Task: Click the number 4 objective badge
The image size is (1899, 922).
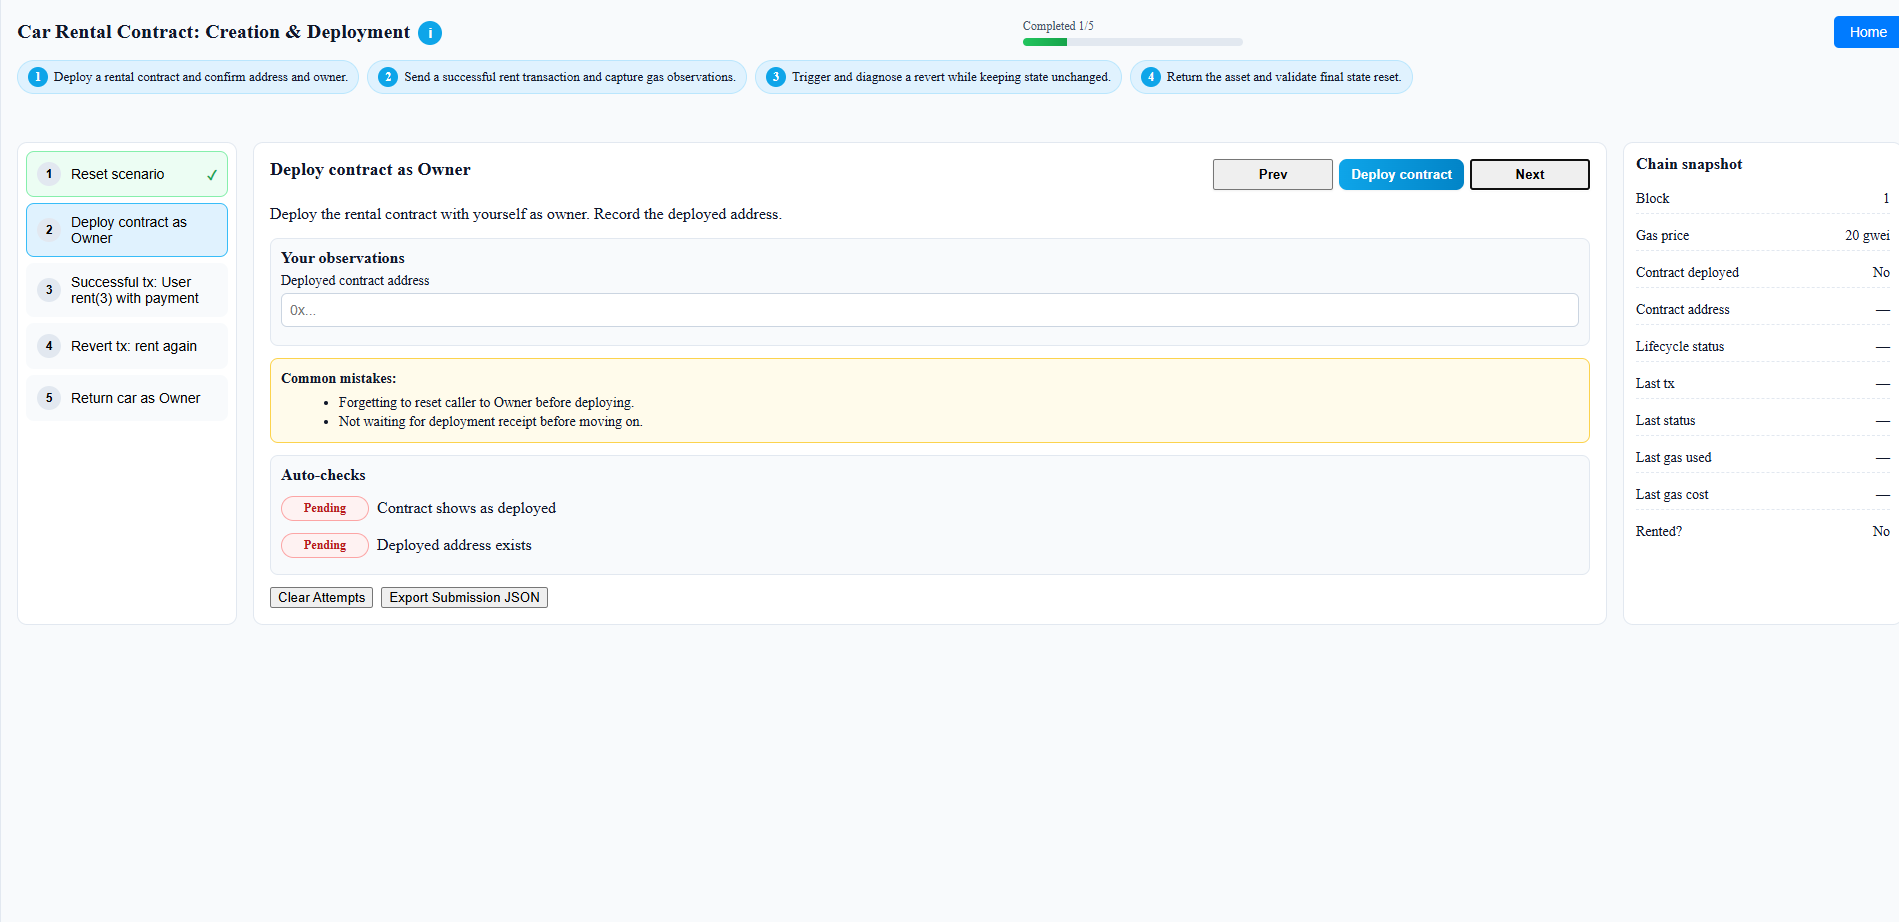Action: click(1151, 77)
